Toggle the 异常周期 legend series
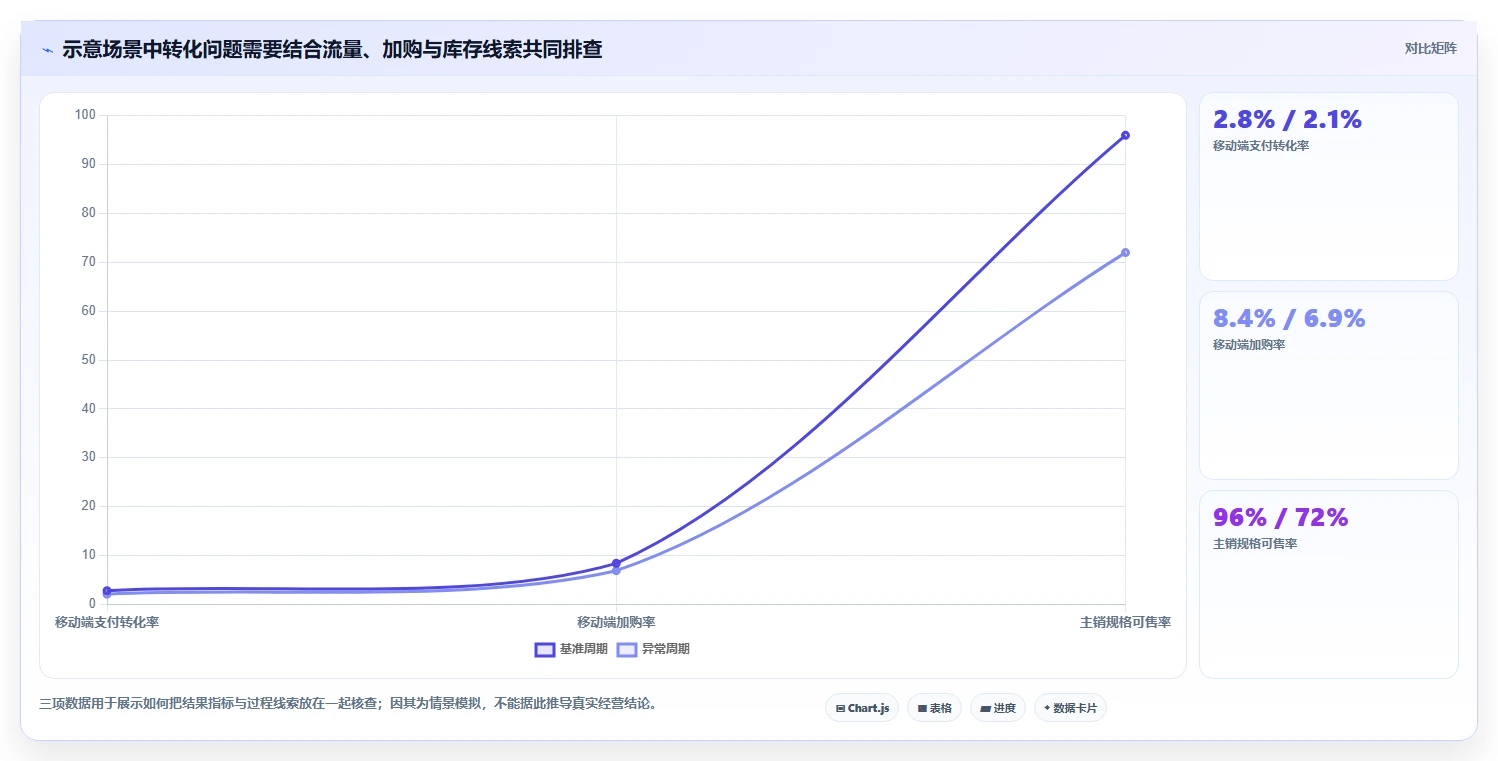Screen dimensions: 1498x761 tap(653, 649)
